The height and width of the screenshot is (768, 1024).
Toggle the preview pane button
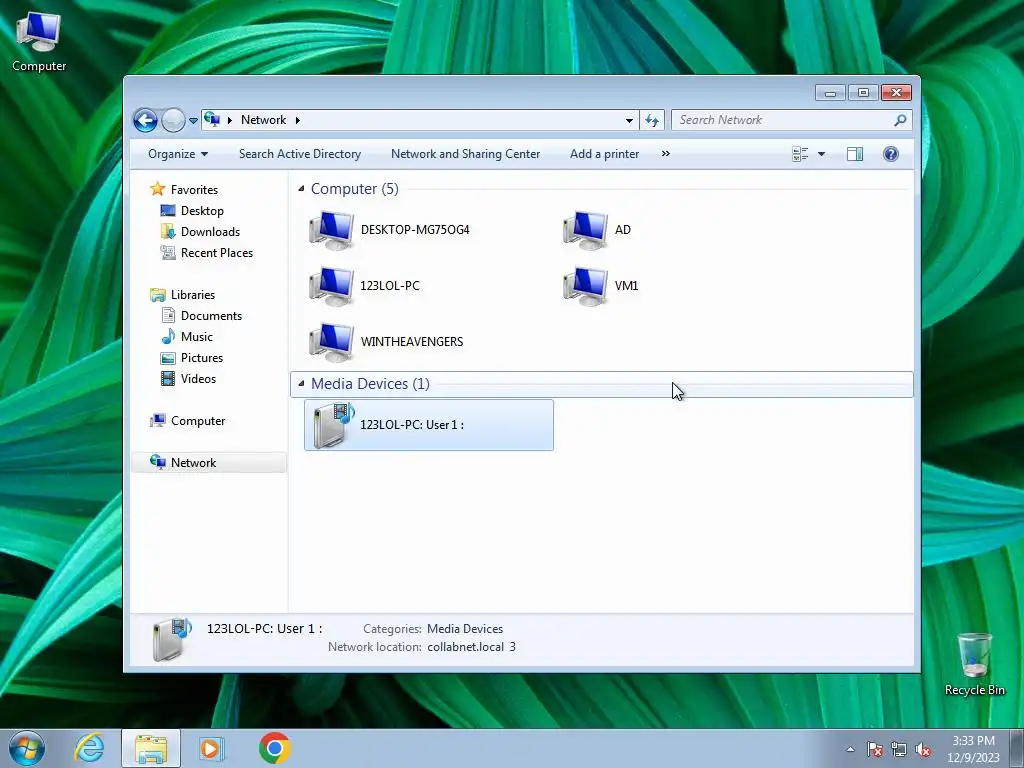(855, 154)
